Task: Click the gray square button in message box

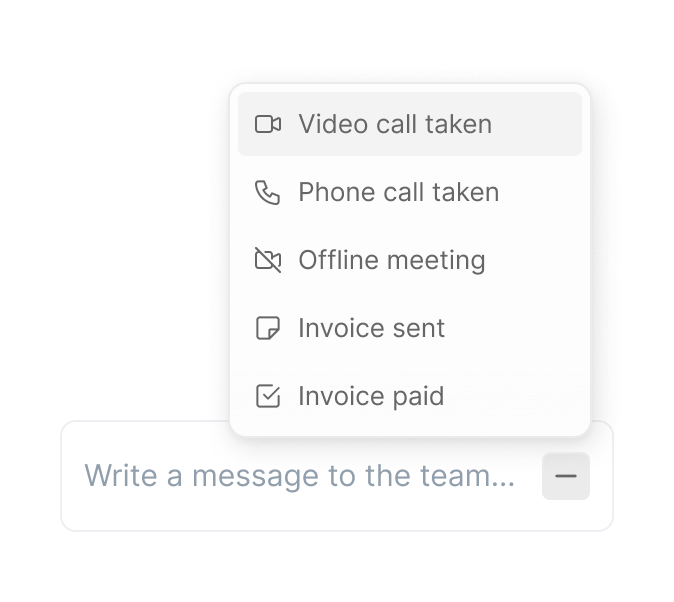Action: (x=566, y=476)
